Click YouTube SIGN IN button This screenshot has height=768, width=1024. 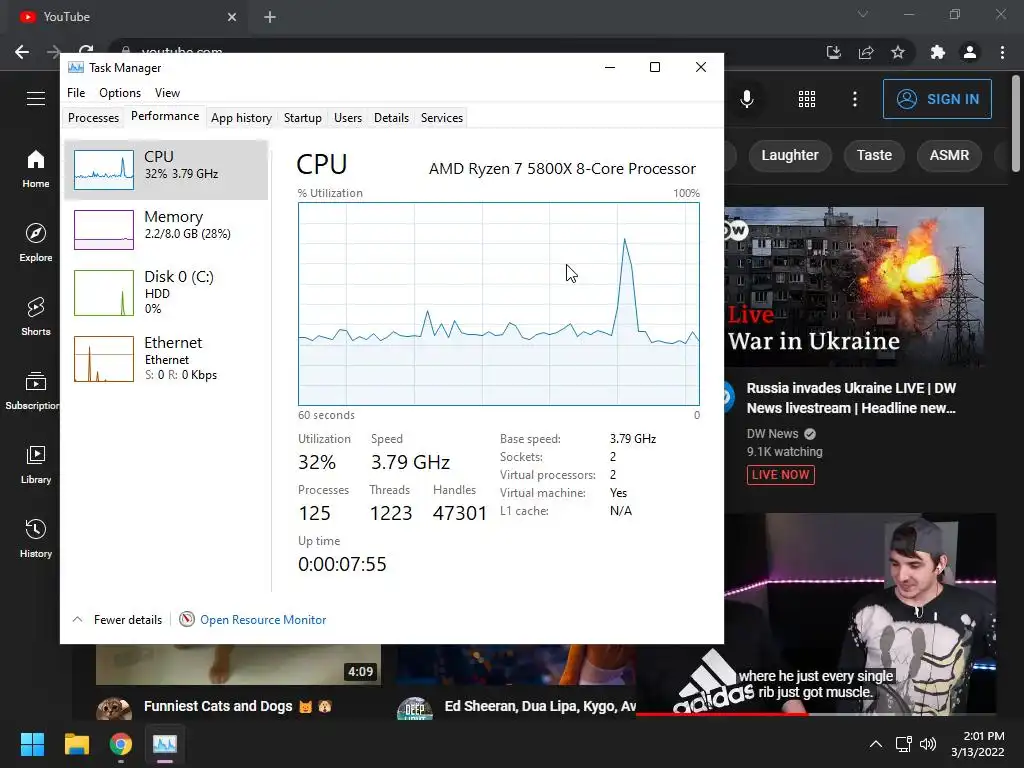937,99
